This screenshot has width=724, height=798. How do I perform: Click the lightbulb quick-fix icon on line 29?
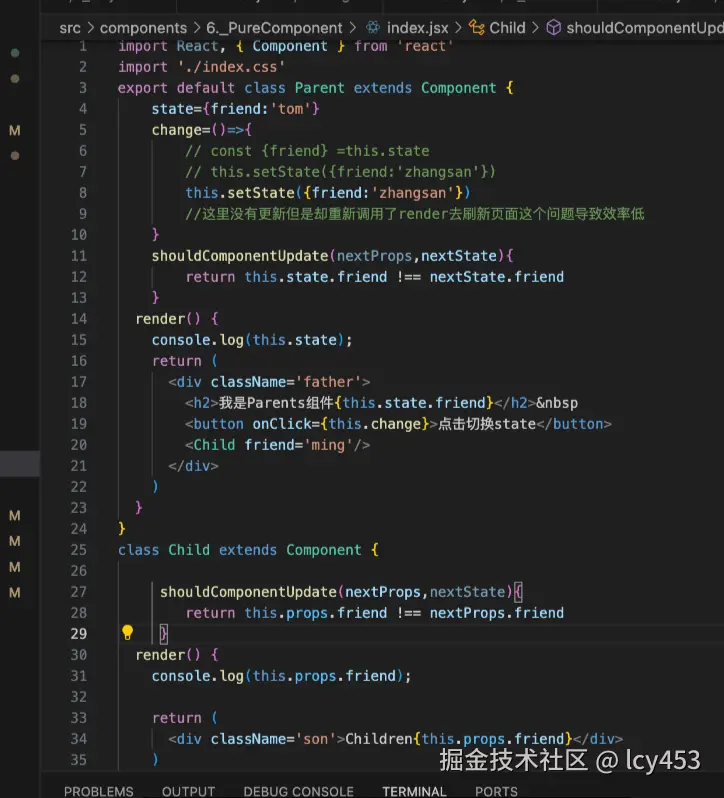coord(127,633)
